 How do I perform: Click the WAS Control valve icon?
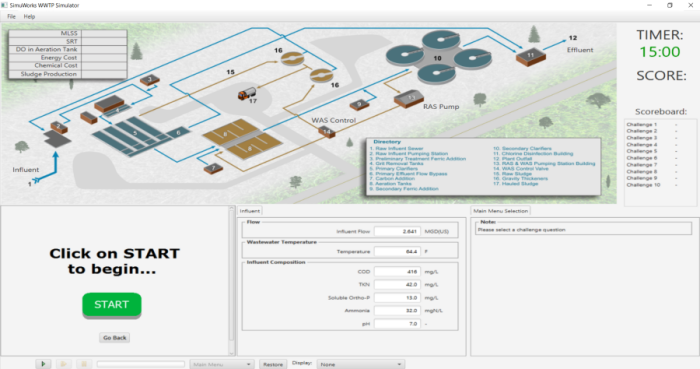(327, 132)
